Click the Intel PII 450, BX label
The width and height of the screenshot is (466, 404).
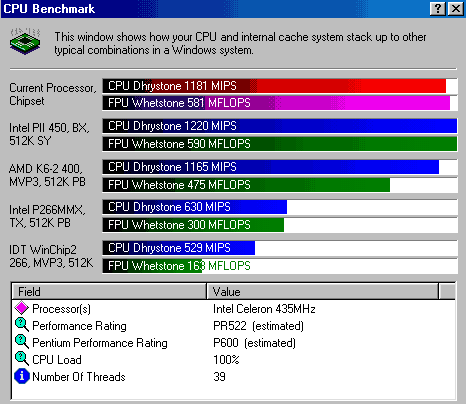pyautogui.click(x=49, y=134)
